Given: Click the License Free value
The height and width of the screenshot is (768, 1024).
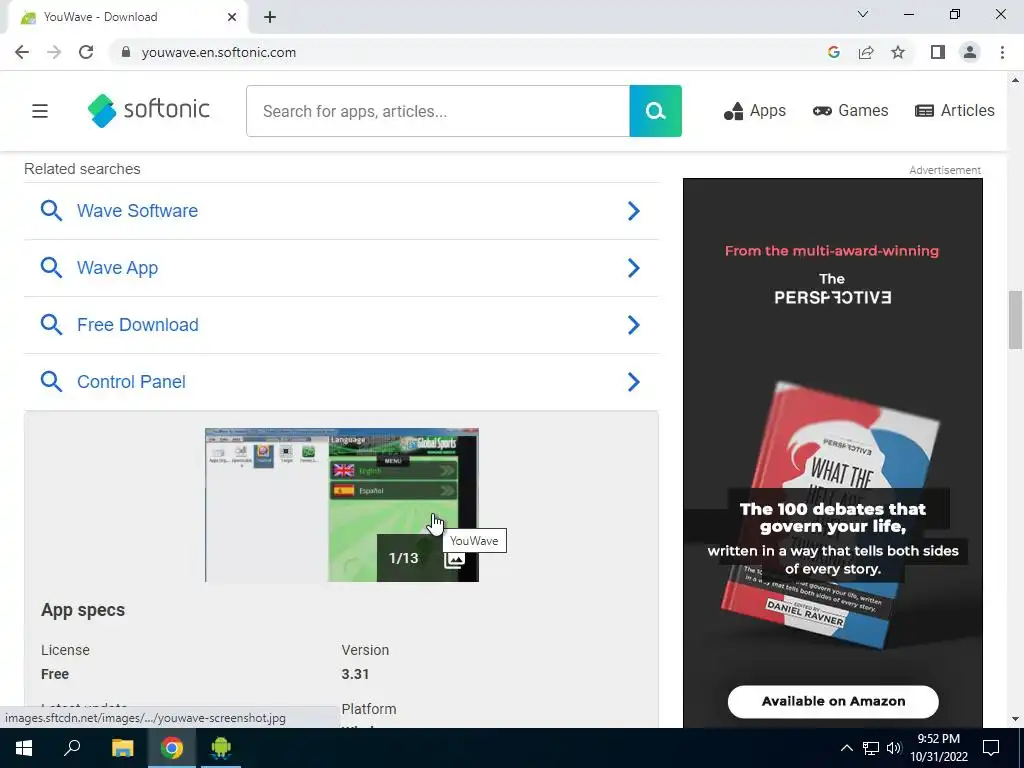Looking at the screenshot, I should [55, 674].
